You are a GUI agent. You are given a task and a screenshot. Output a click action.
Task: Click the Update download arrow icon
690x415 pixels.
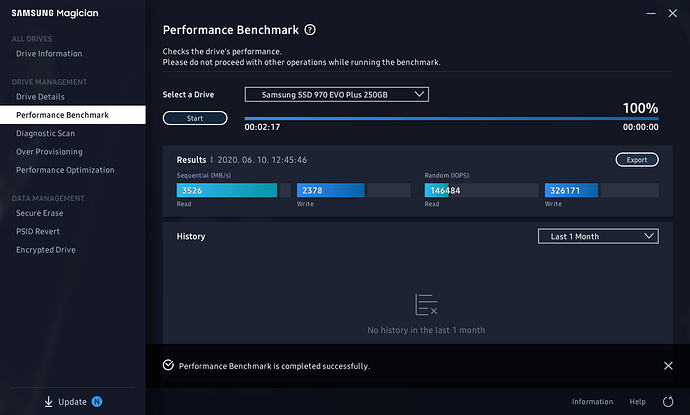click(x=48, y=401)
